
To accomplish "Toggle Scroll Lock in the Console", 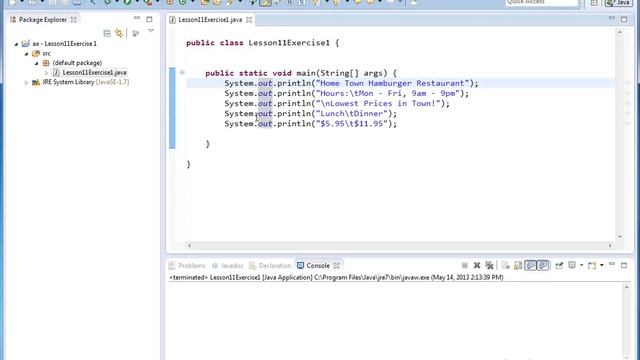I will [518, 266].
